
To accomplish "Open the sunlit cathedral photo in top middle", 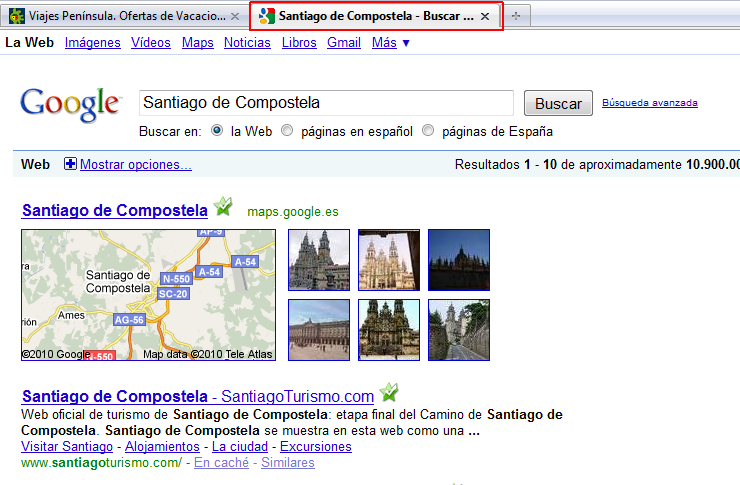I will (x=389, y=260).
